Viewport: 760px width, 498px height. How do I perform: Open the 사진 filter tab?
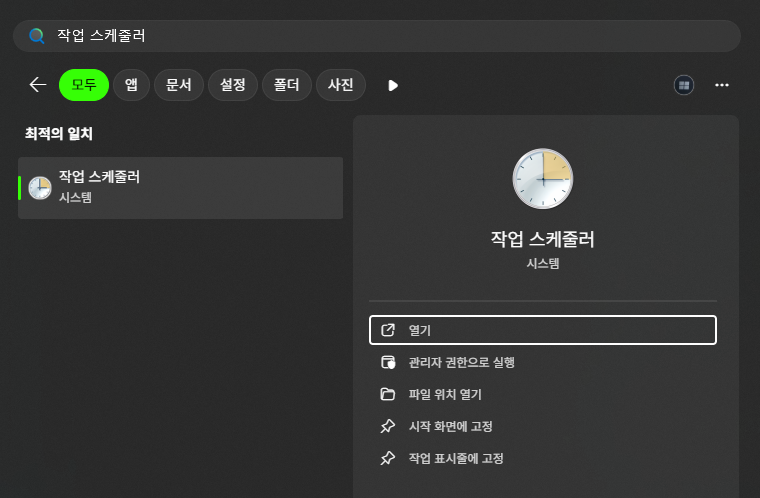341,85
